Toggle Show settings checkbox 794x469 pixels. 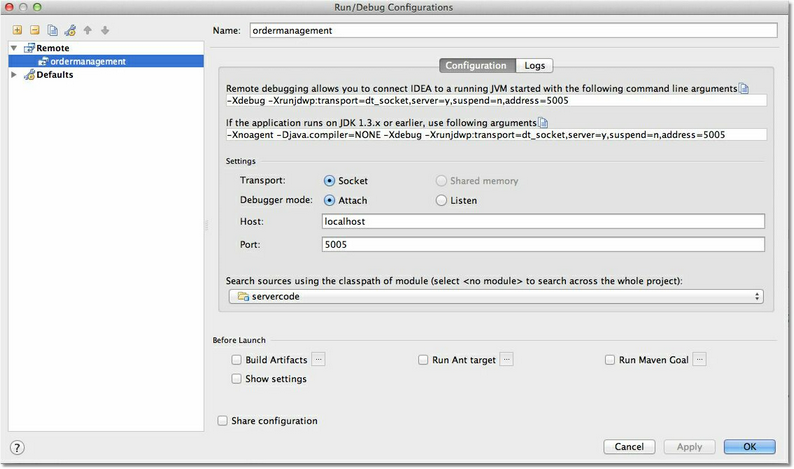point(236,379)
